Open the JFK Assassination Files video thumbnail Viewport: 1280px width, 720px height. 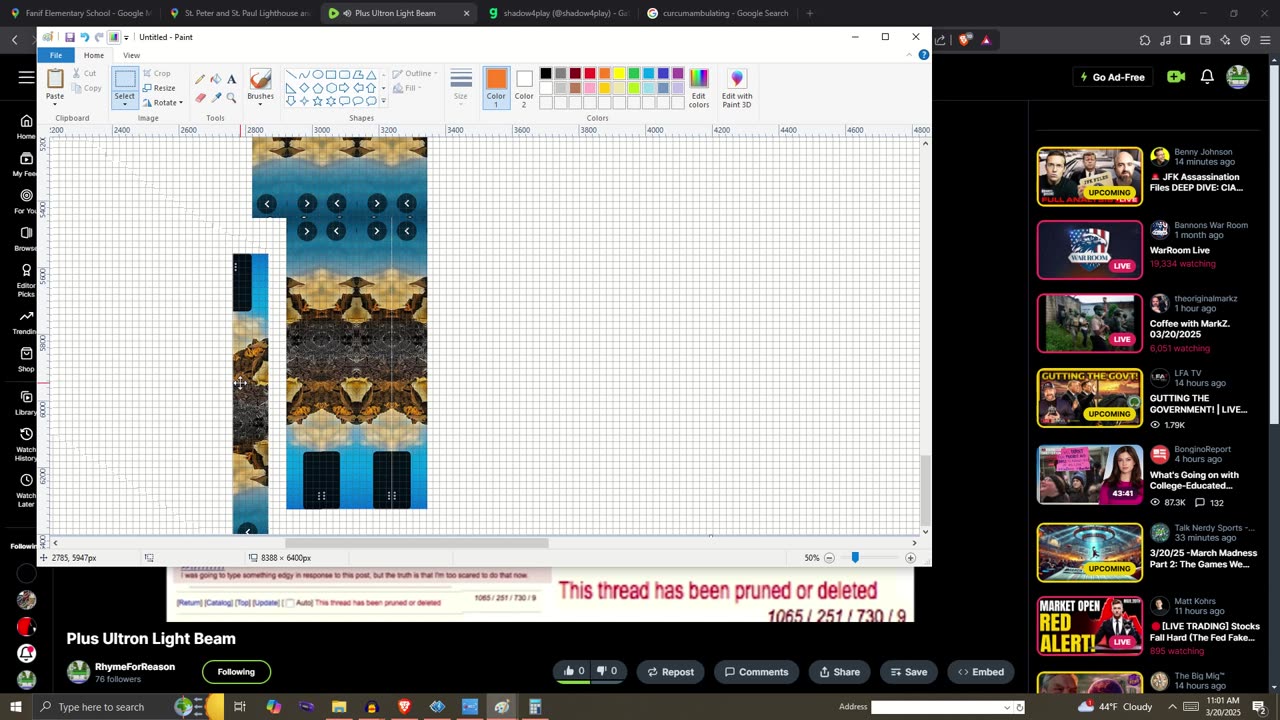1089,177
